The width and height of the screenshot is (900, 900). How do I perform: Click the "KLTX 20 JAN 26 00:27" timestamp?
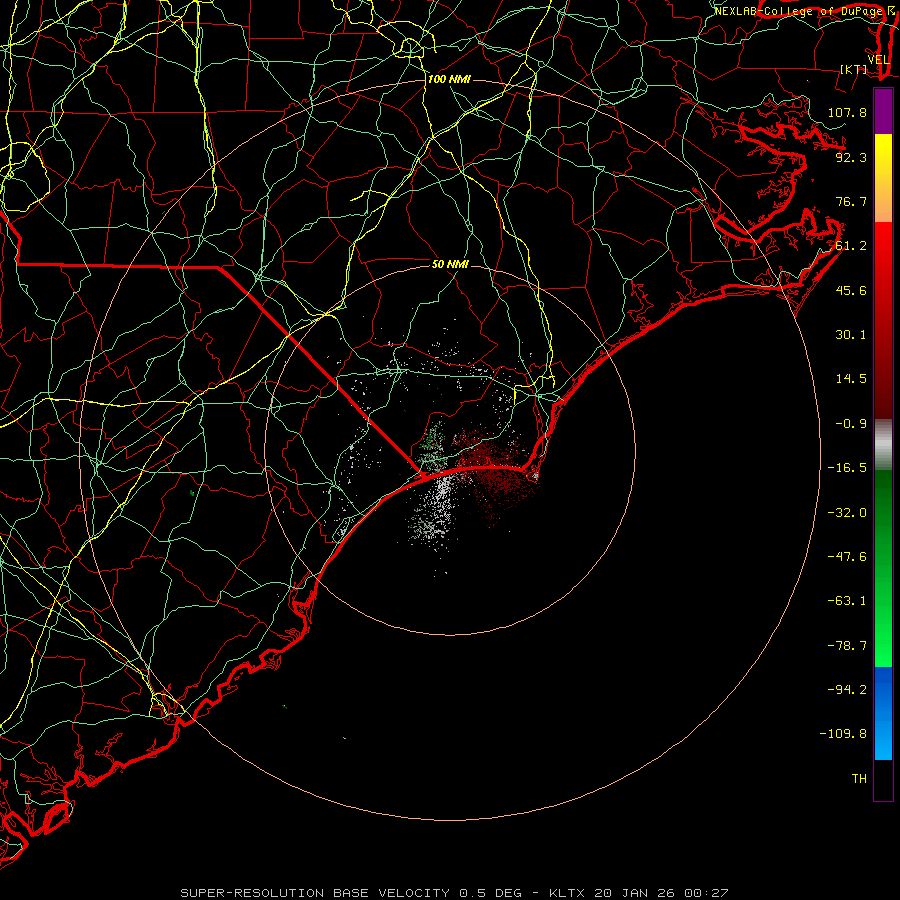coord(639,893)
